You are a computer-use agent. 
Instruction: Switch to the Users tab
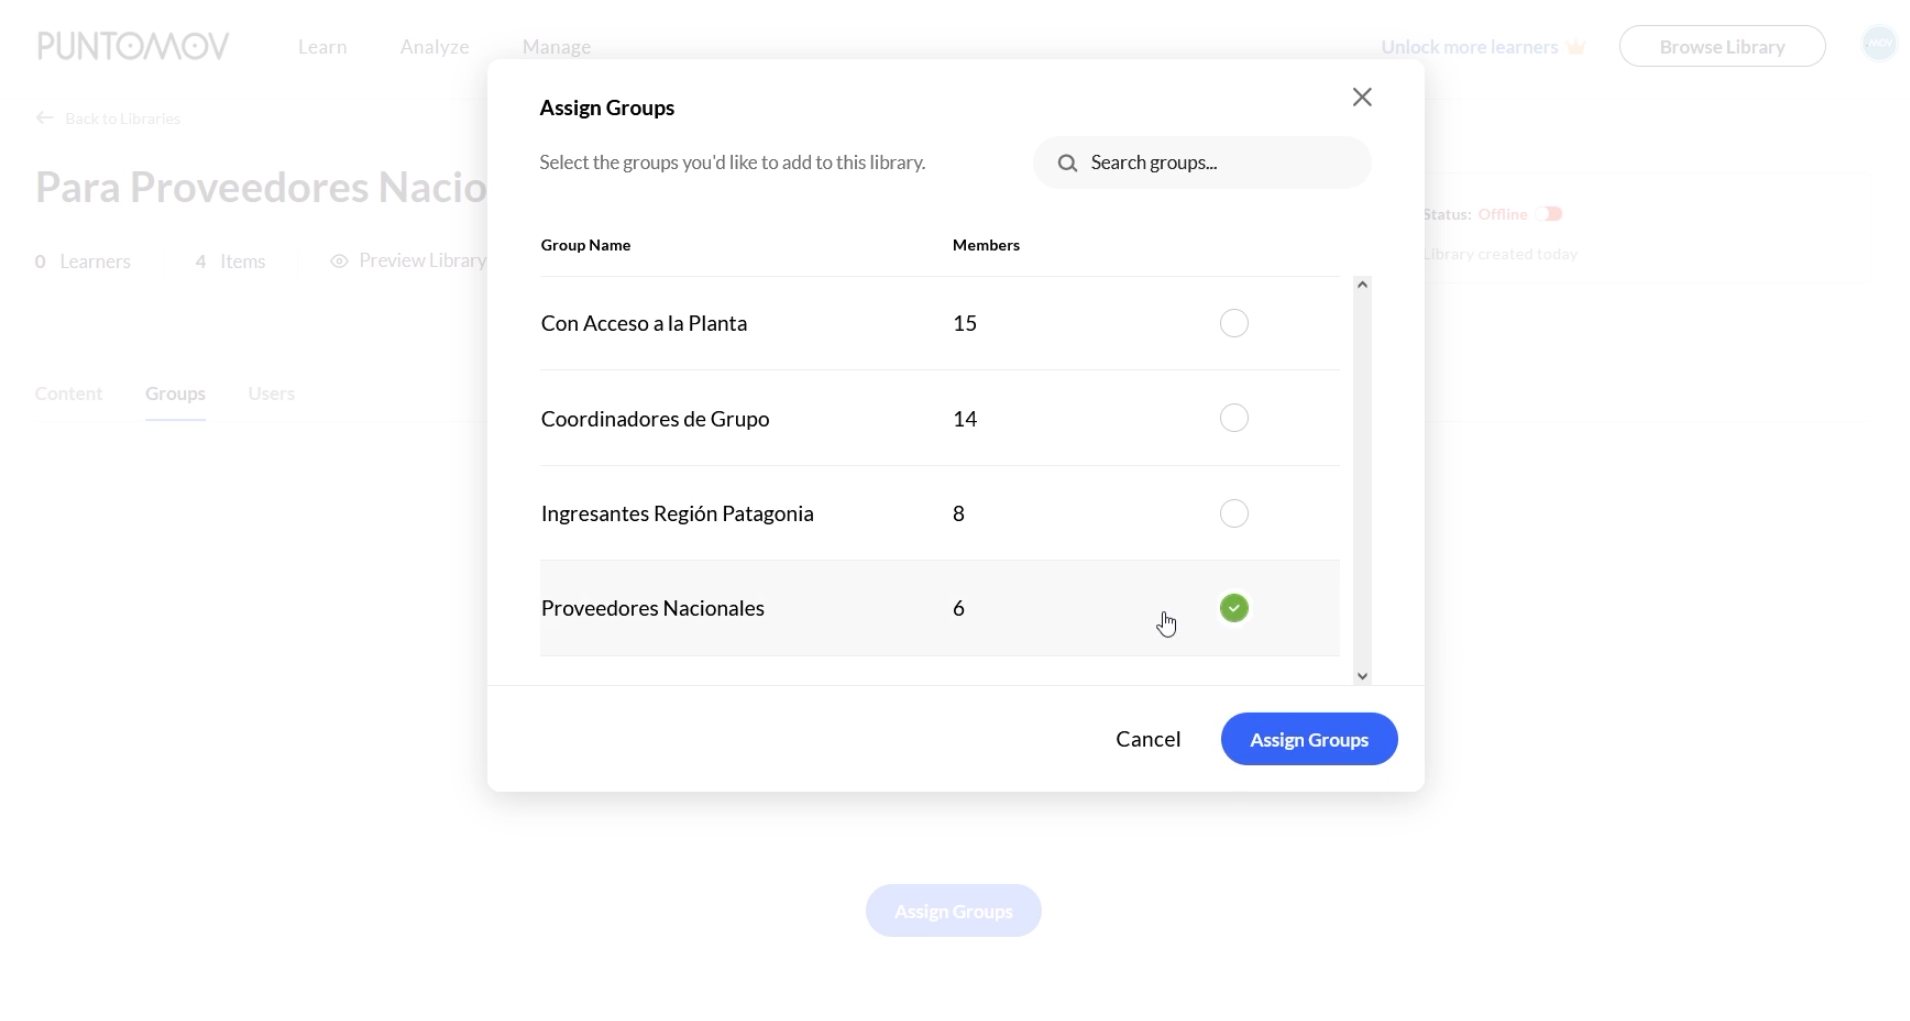coord(271,394)
